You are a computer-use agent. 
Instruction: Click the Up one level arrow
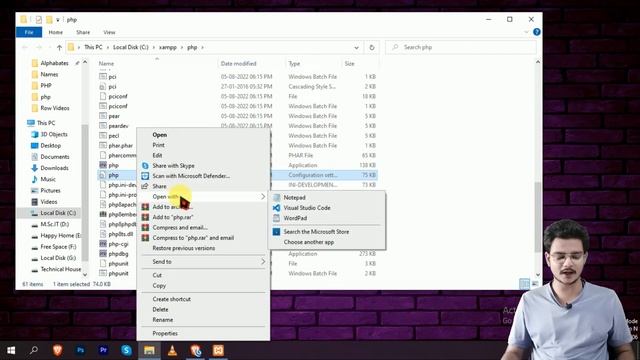tap(59, 47)
